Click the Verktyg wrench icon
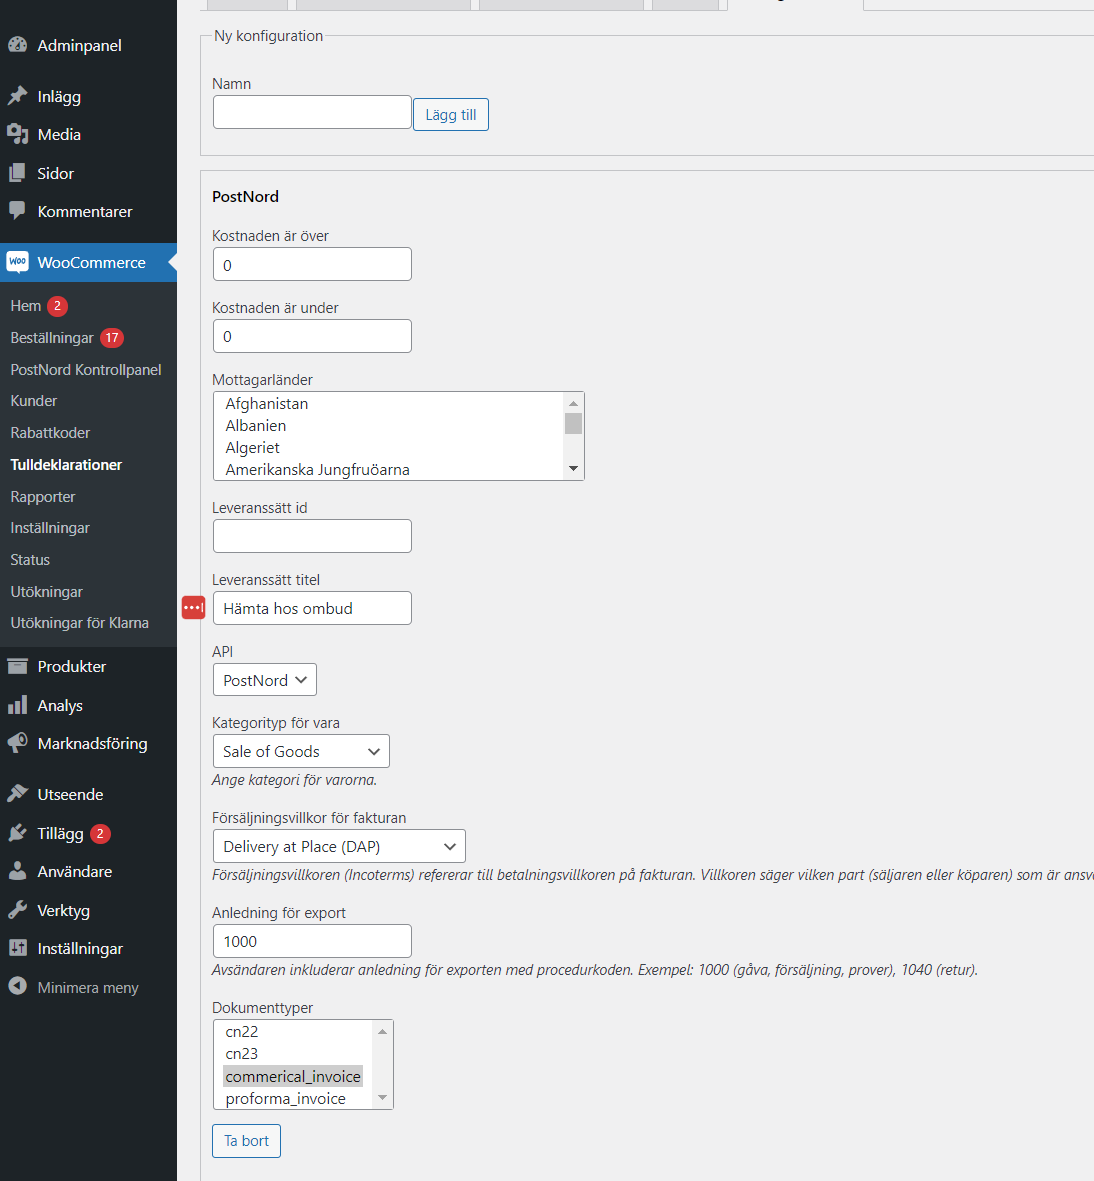The height and width of the screenshot is (1181, 1094). pos(17,911)
